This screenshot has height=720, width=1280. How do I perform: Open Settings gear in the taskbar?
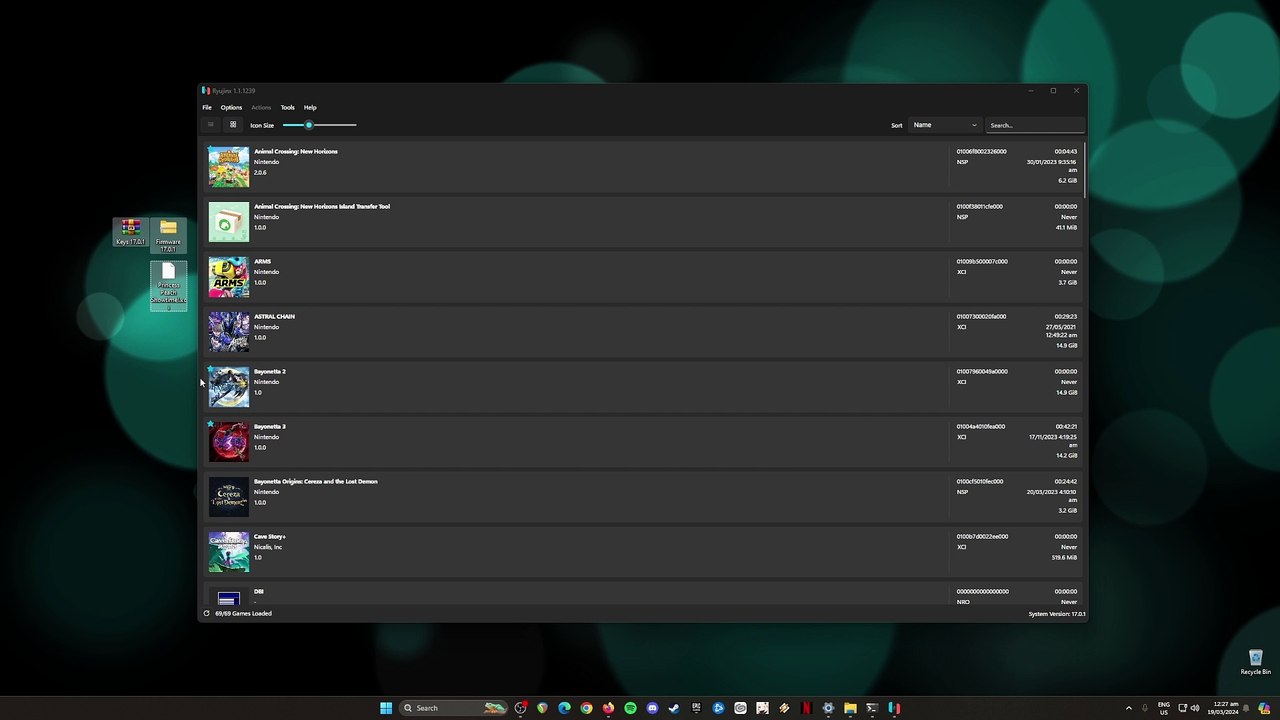(828, 708)
